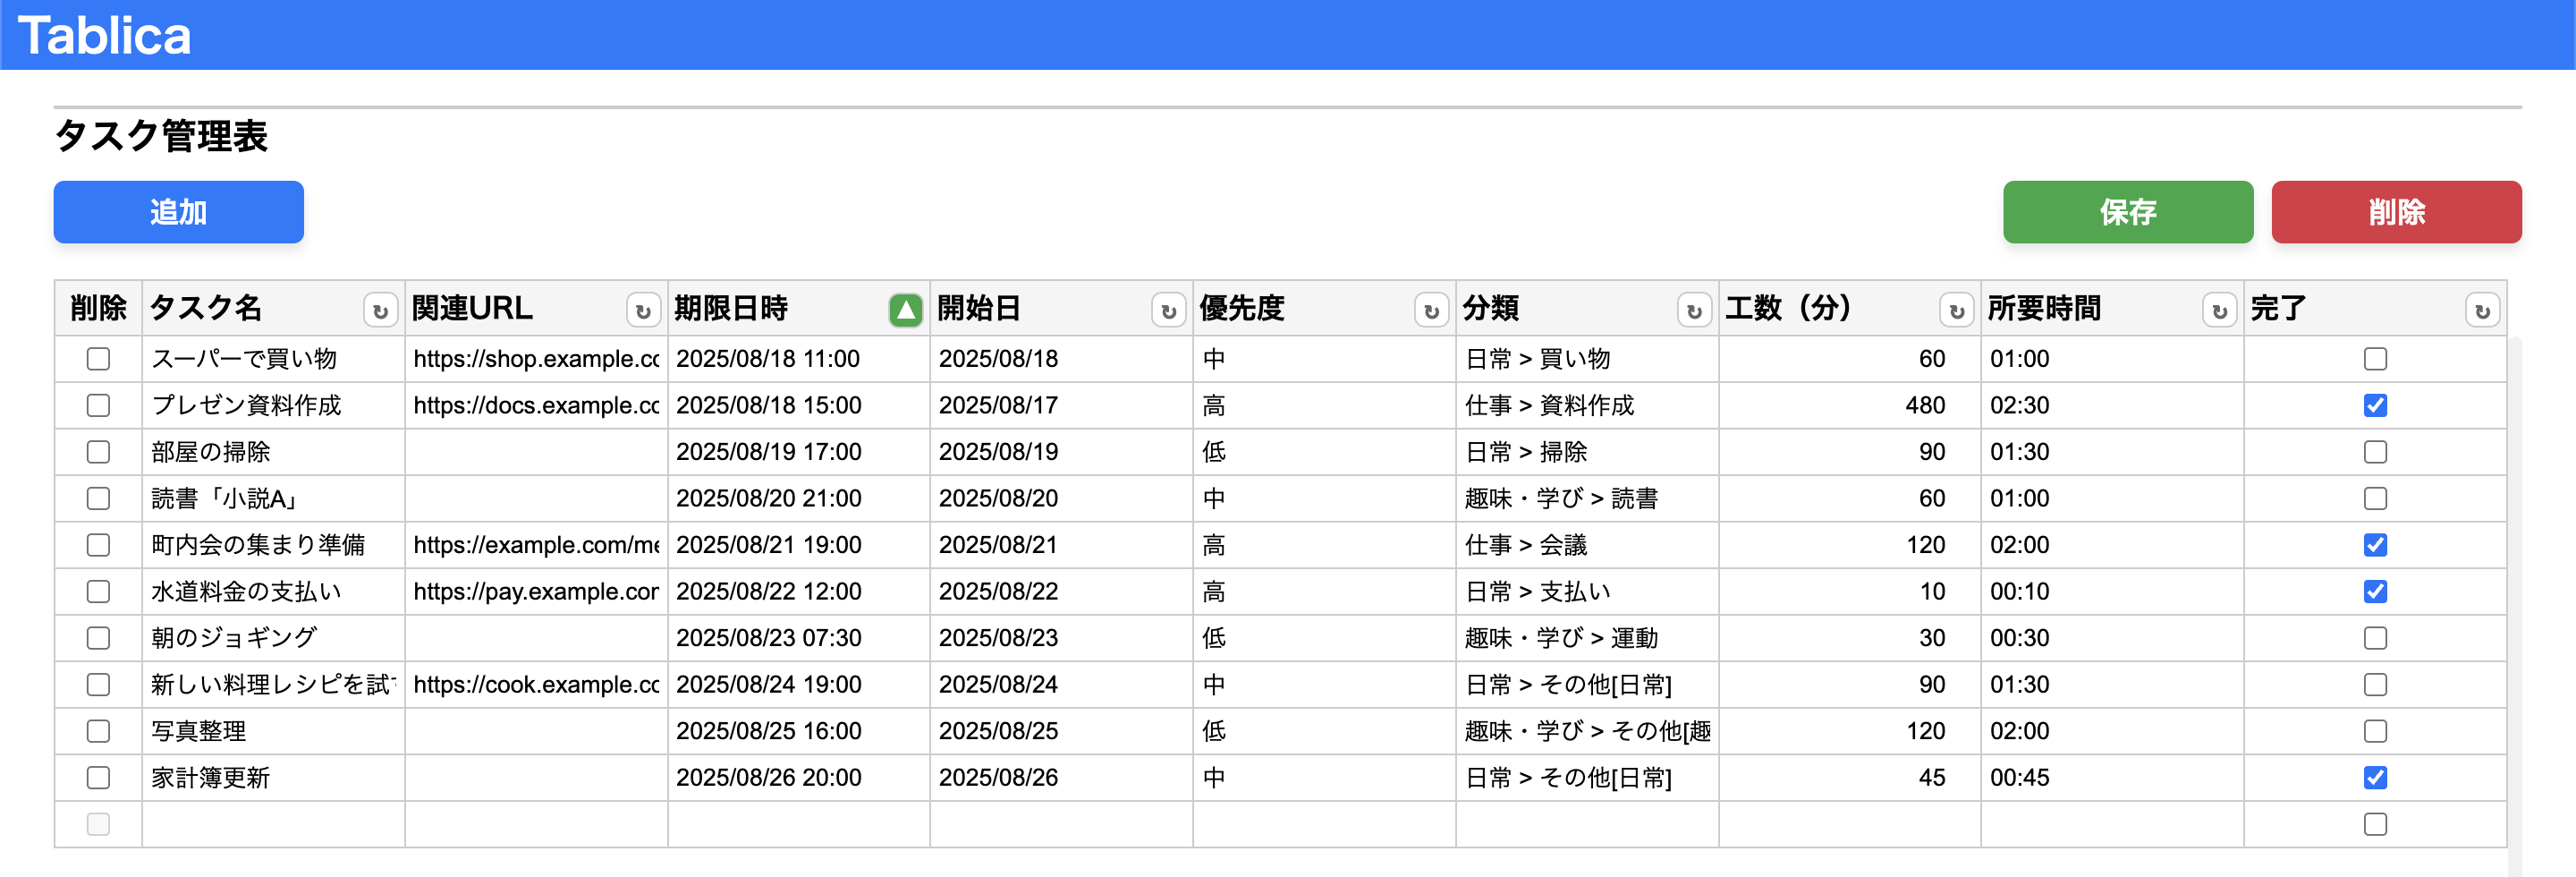Click the sort icon in 開始日 column header
The image size is (2576, 877).
pos(1168,311)
